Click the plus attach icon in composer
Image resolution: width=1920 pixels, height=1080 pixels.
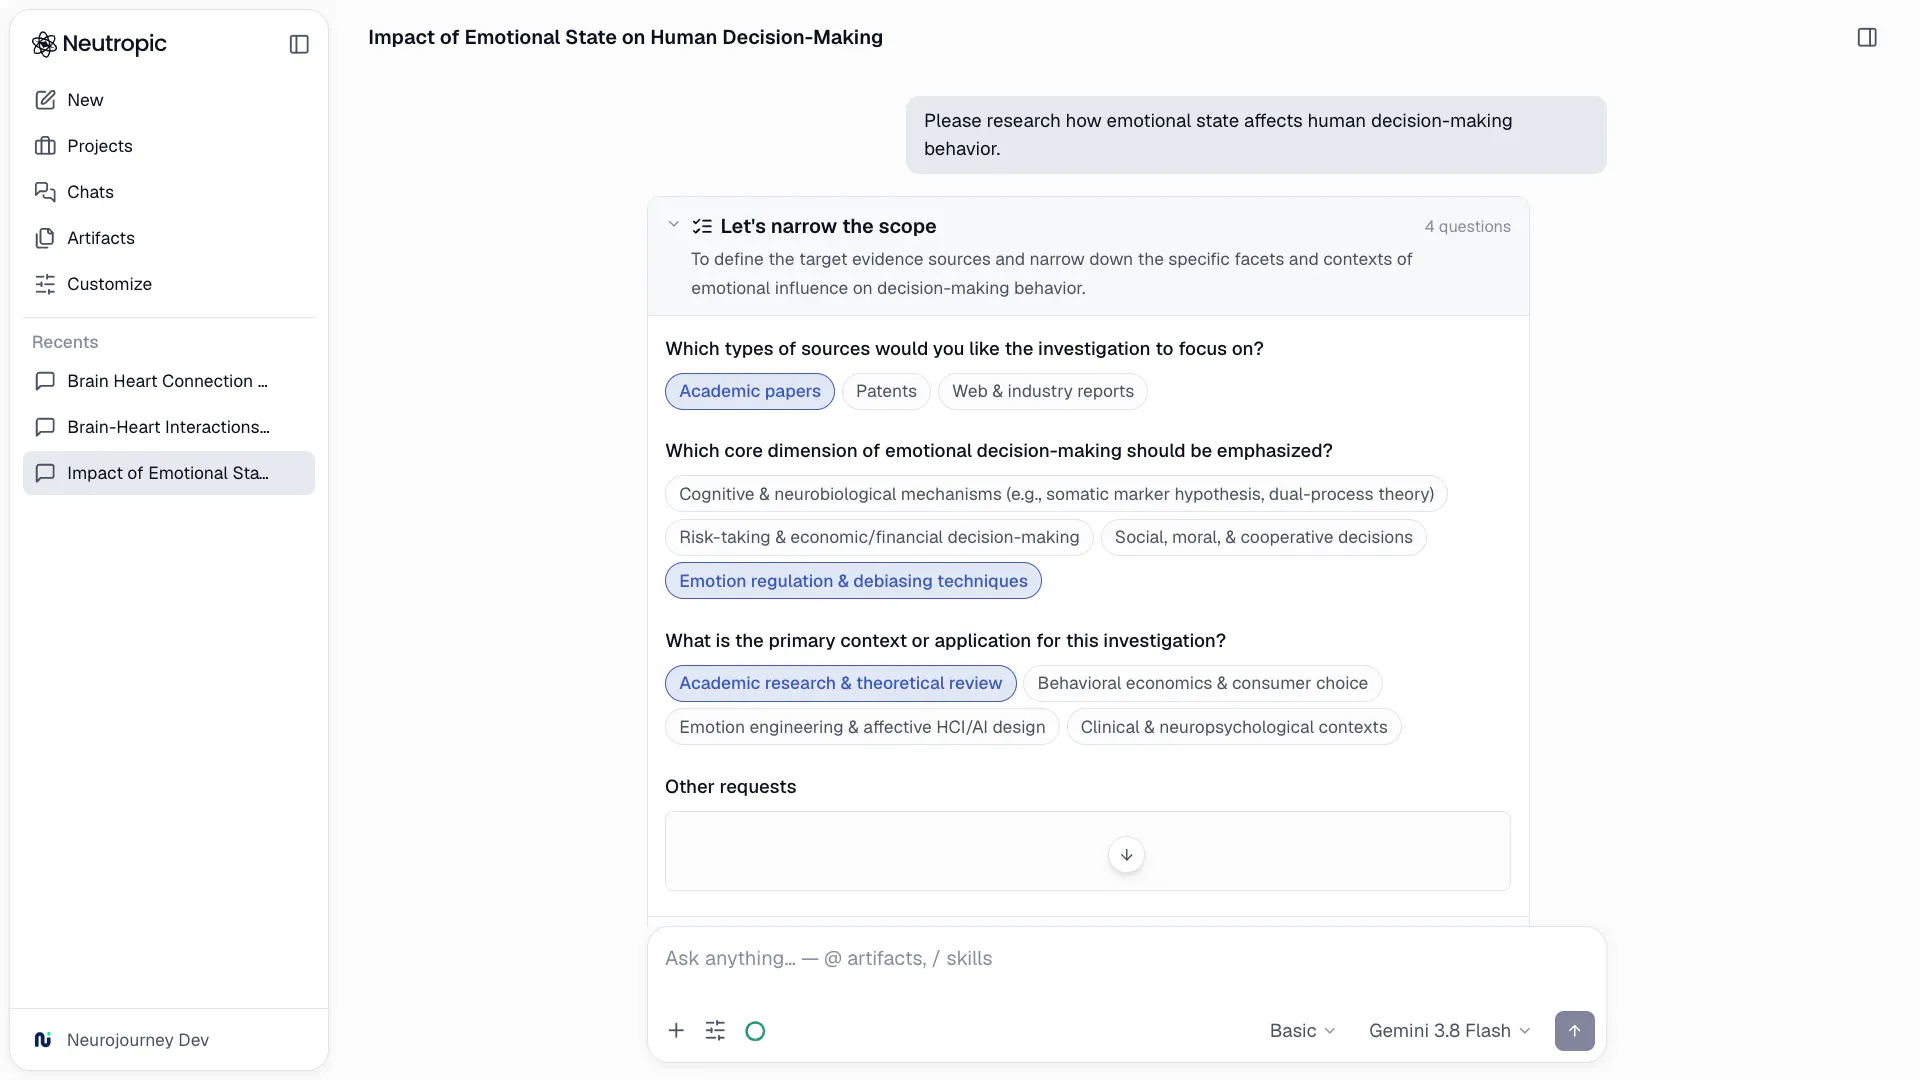click(x=676, y=1030)
